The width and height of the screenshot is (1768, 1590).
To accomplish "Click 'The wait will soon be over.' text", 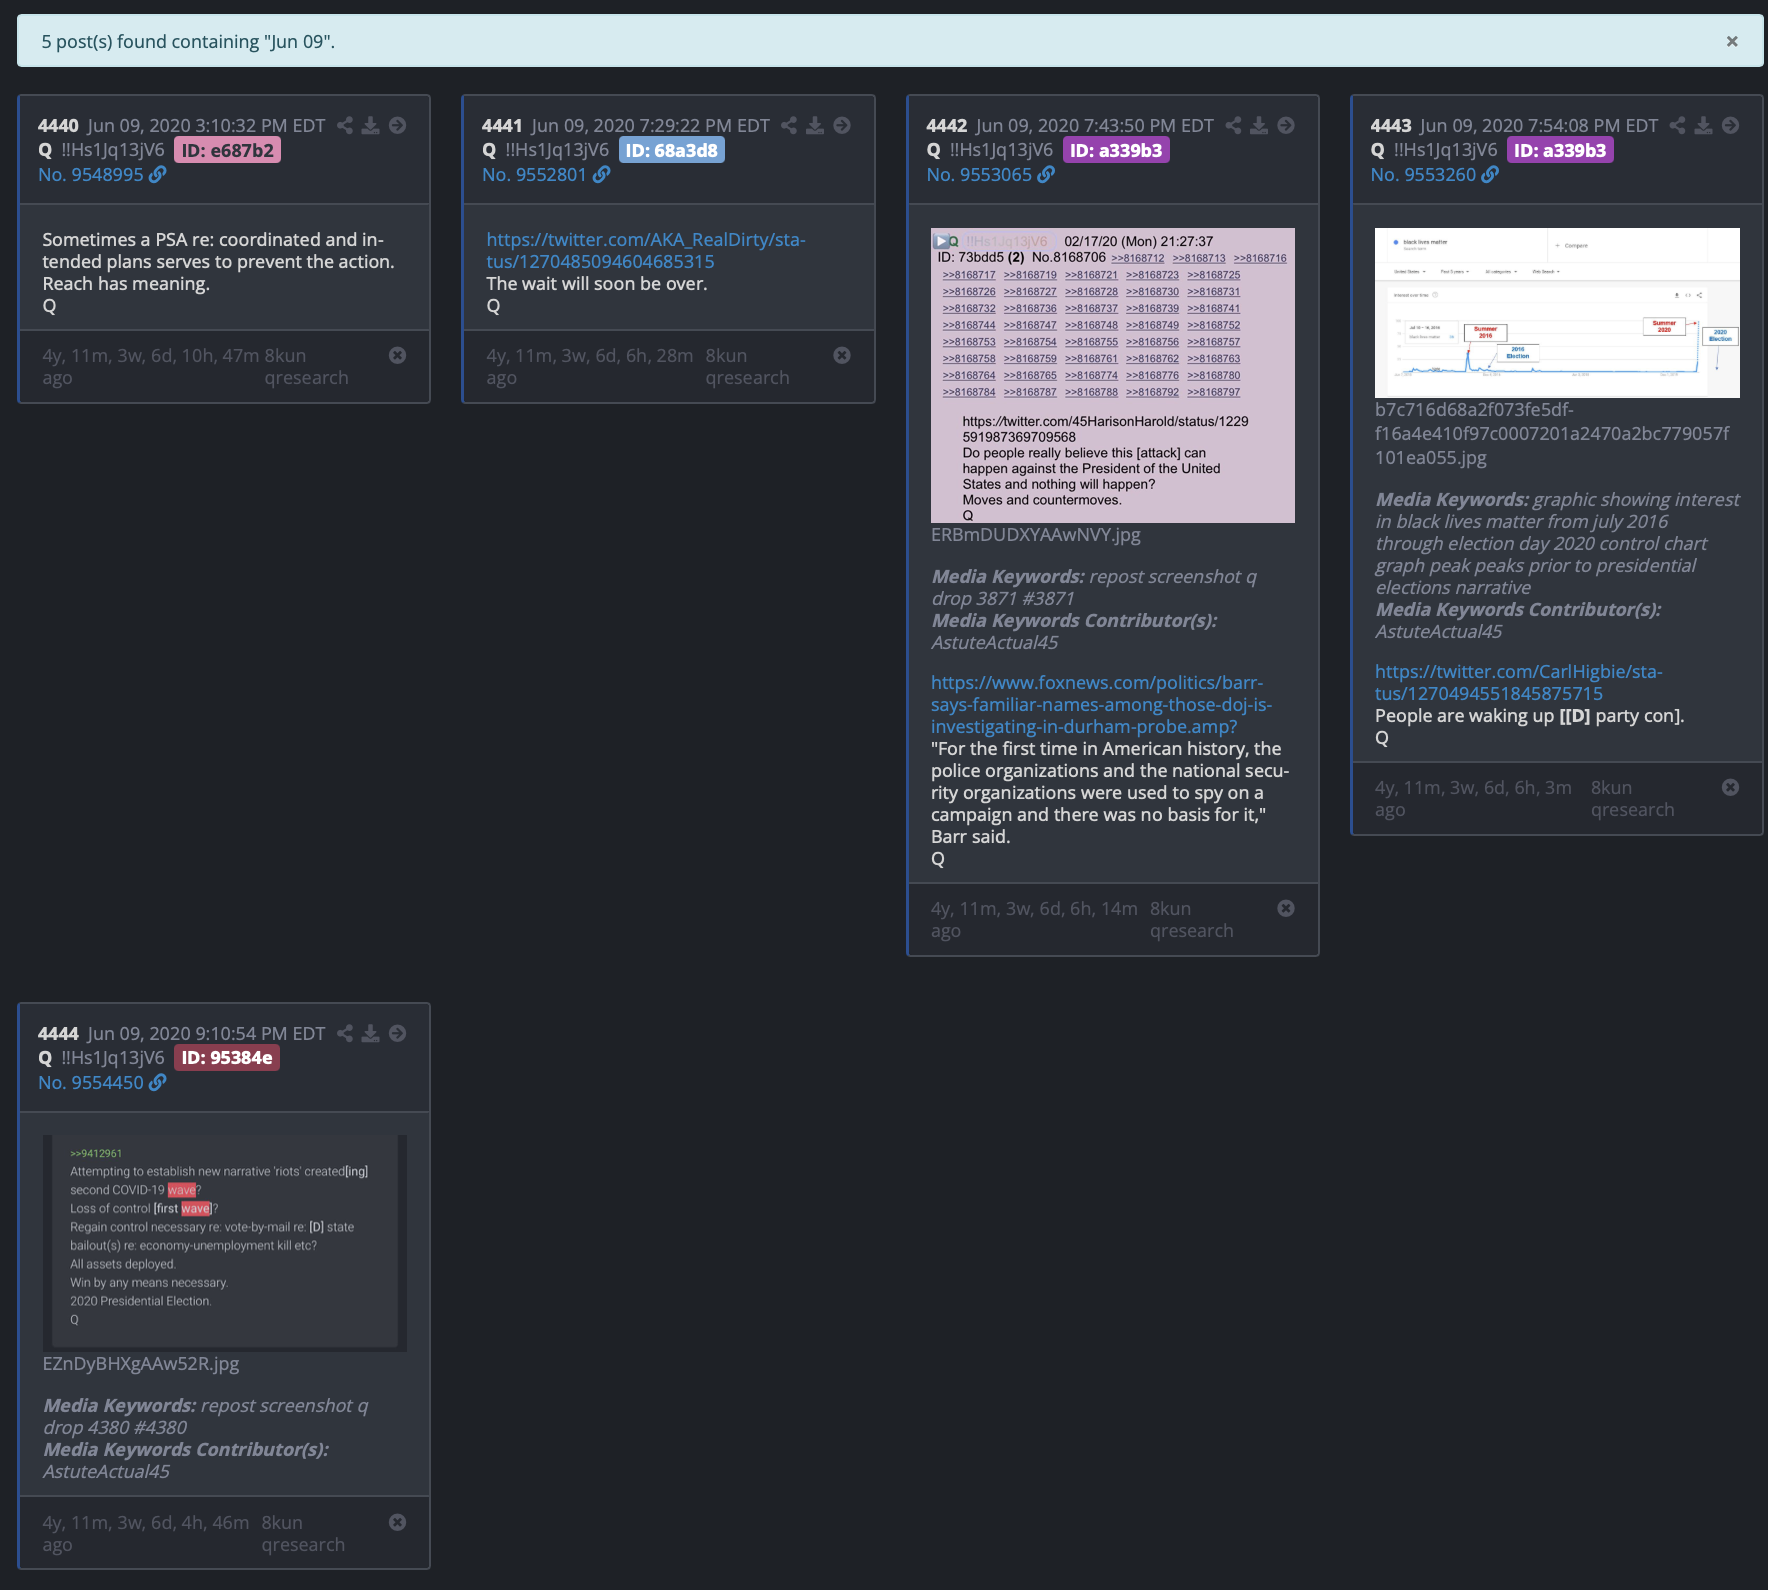I will point(596,283).
